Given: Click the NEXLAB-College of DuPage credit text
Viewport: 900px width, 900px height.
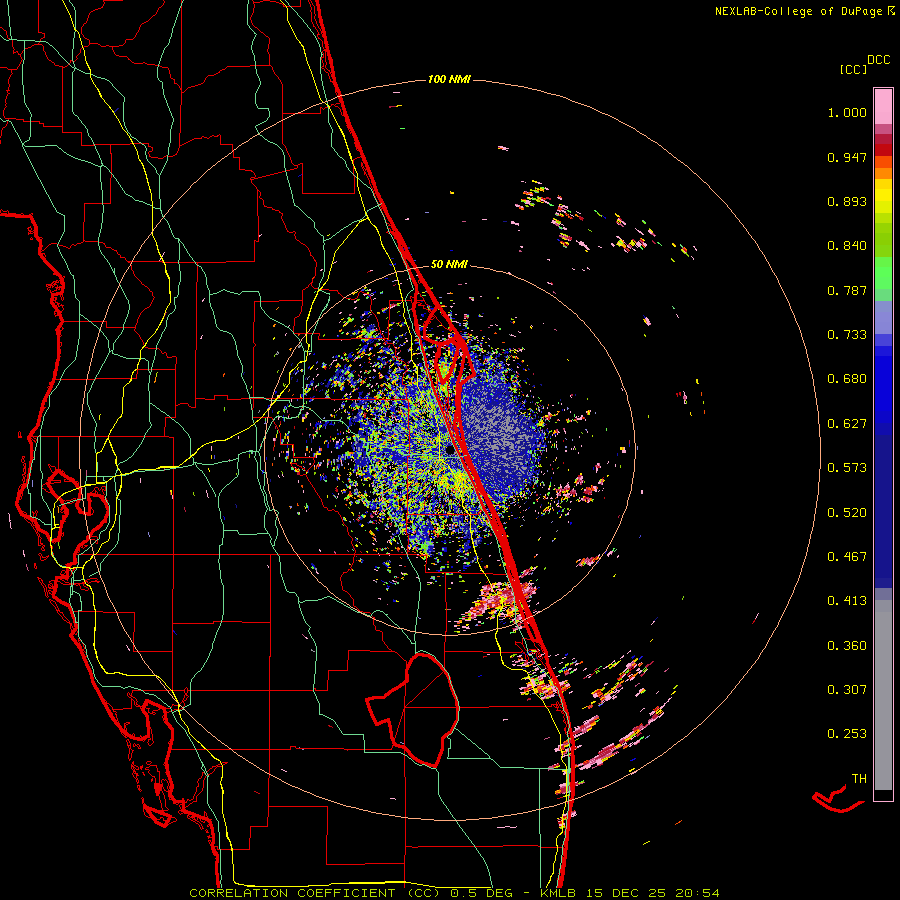Looking at the screenshot, I should pos(798,11).
